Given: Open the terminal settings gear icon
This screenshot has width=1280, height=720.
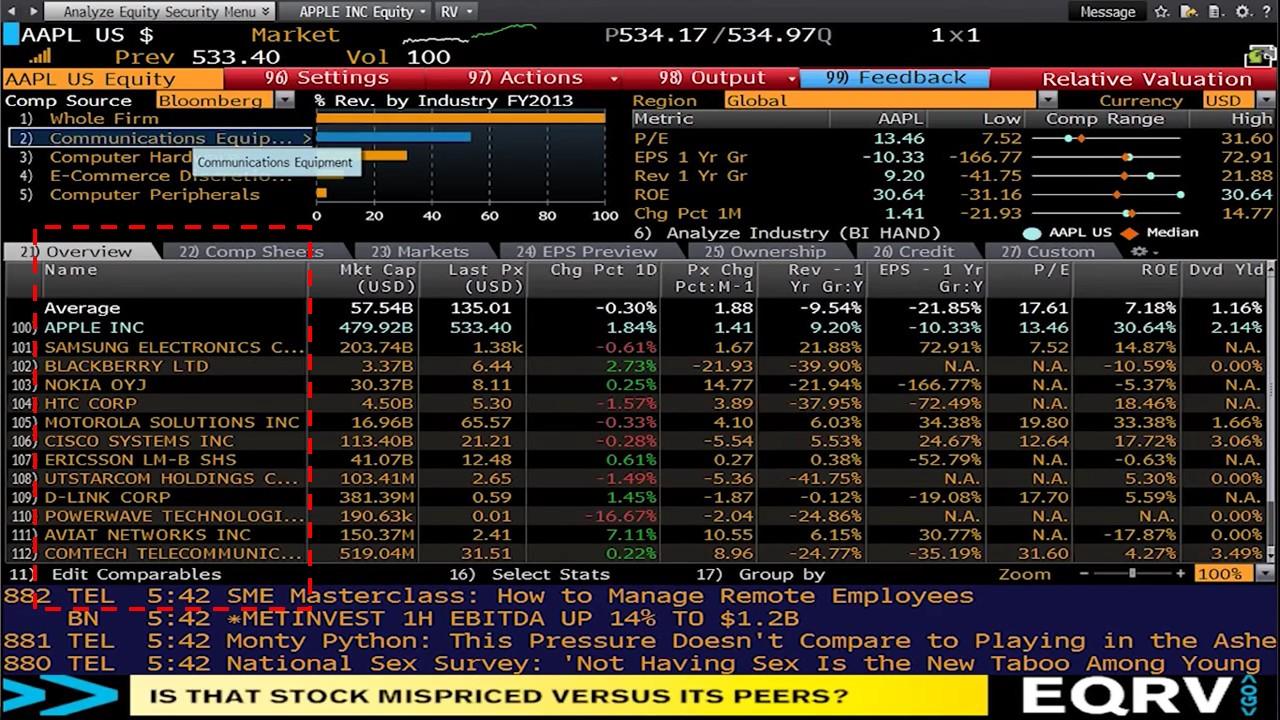Looking at the screenshot, I should coord(1242,12).
